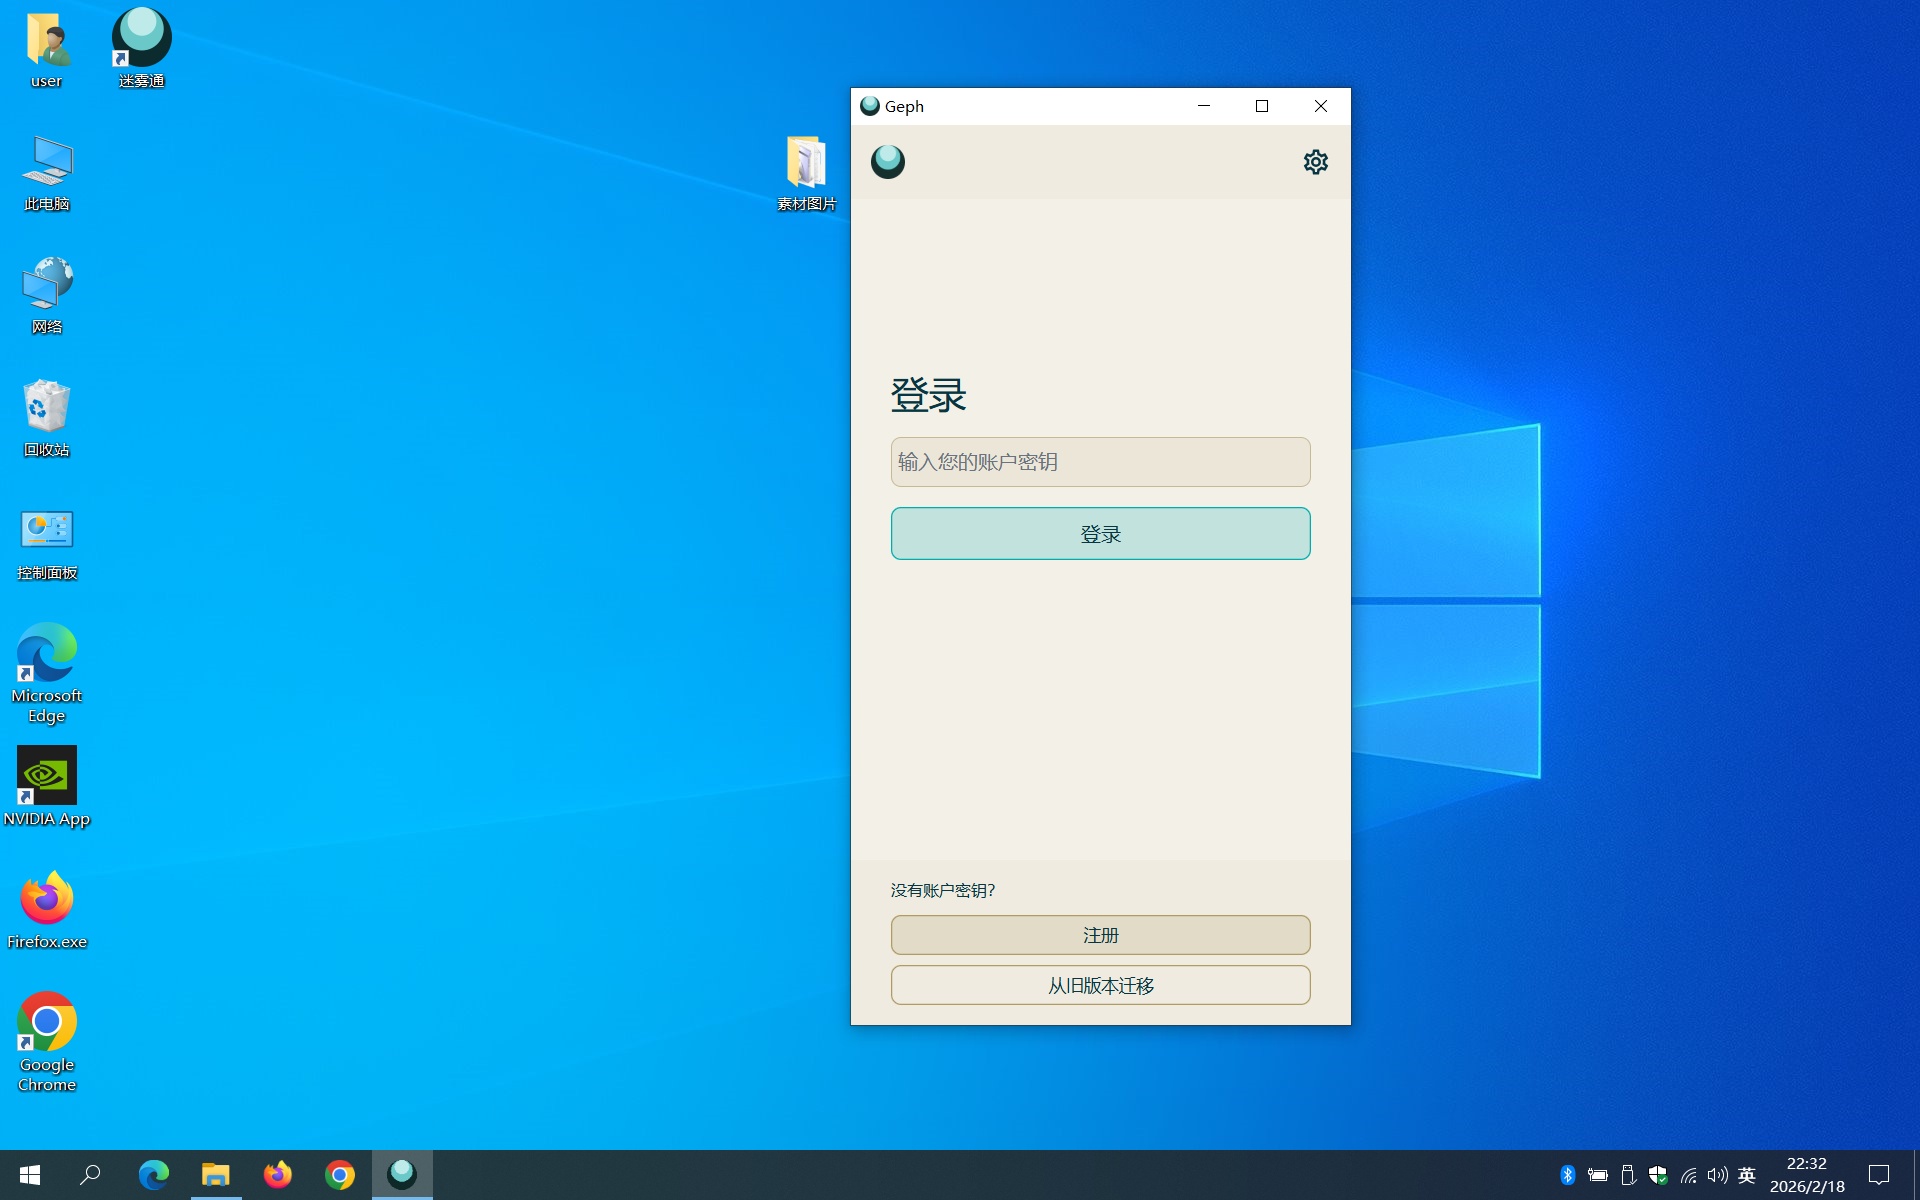Image resolution: width=1920 pixels, height=1200 pixels.
Task: Click 从旧版本迁移 migrate button
Action: click(1100, 985)
